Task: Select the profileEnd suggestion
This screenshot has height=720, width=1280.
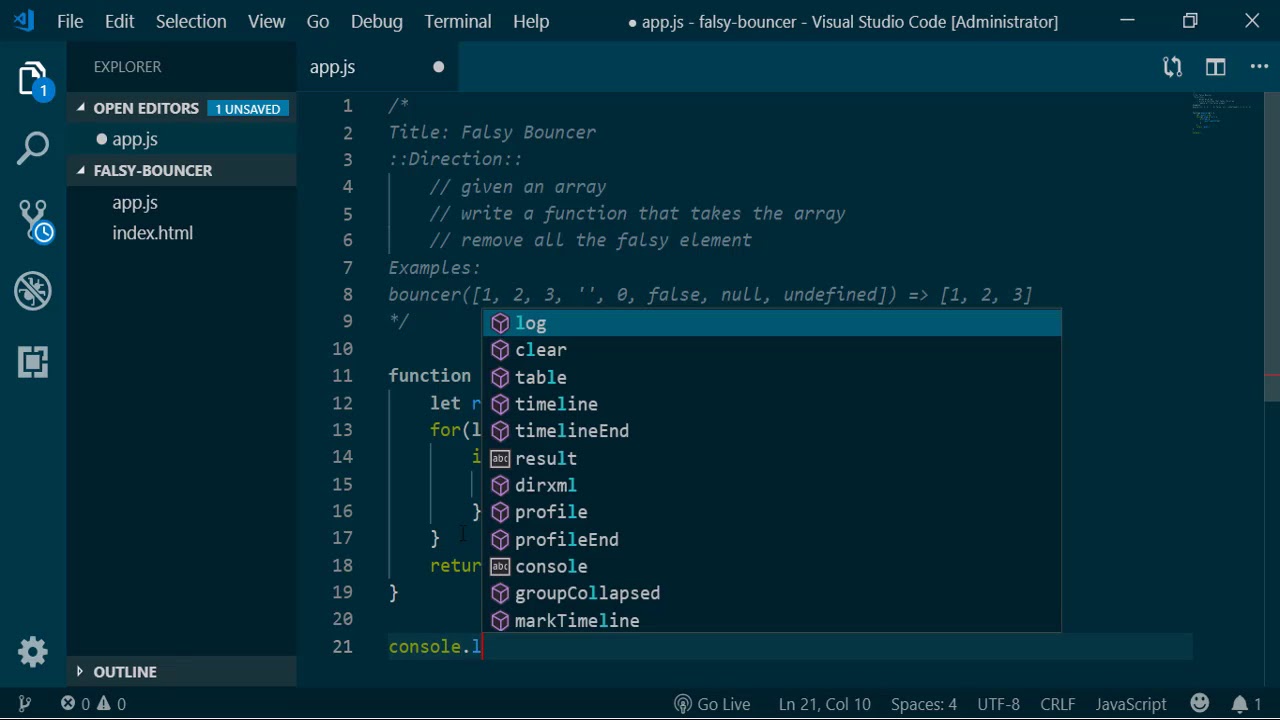Action: click(x=772, y=539)
